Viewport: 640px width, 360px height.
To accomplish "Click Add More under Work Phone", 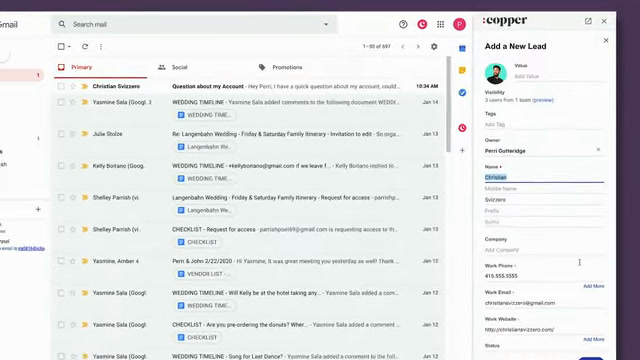I will [593, 286].
